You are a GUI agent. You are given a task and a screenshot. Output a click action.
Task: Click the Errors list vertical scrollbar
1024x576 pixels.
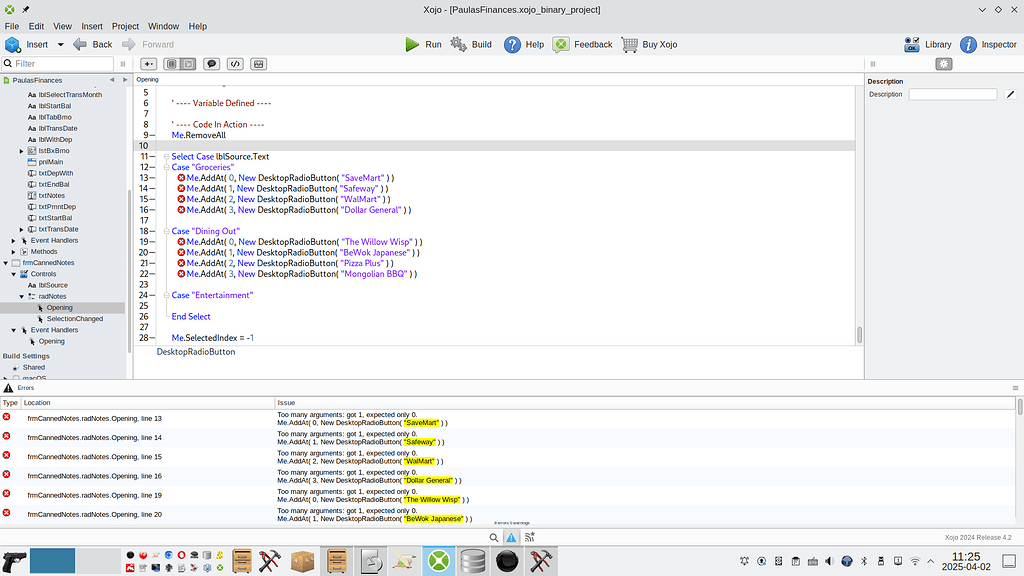coord(1019,406)
